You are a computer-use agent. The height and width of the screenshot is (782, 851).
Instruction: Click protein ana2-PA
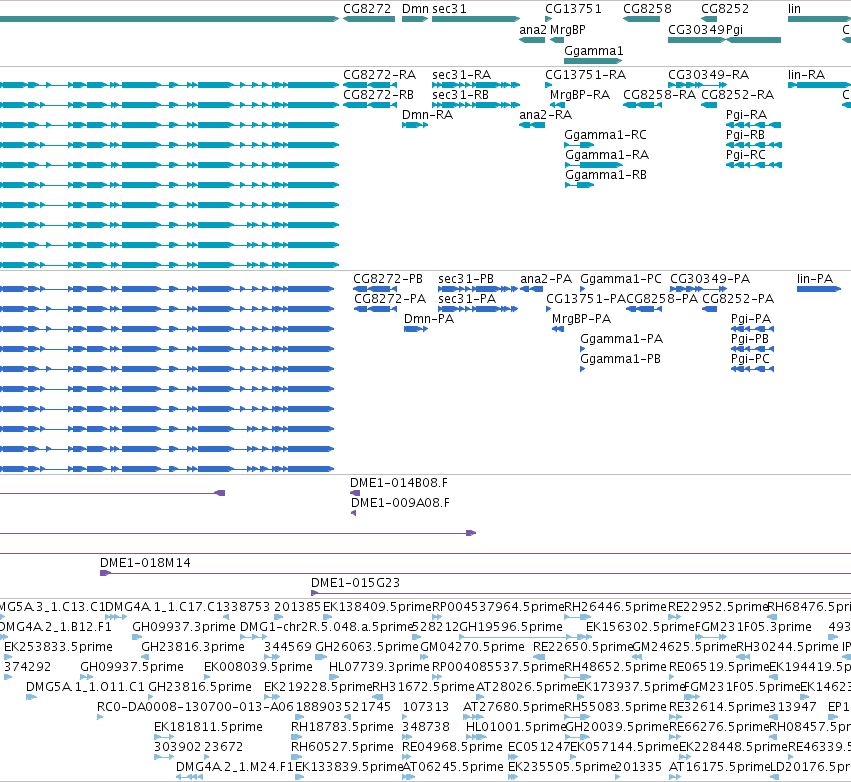pyautogui.click(x=546, y=279)
